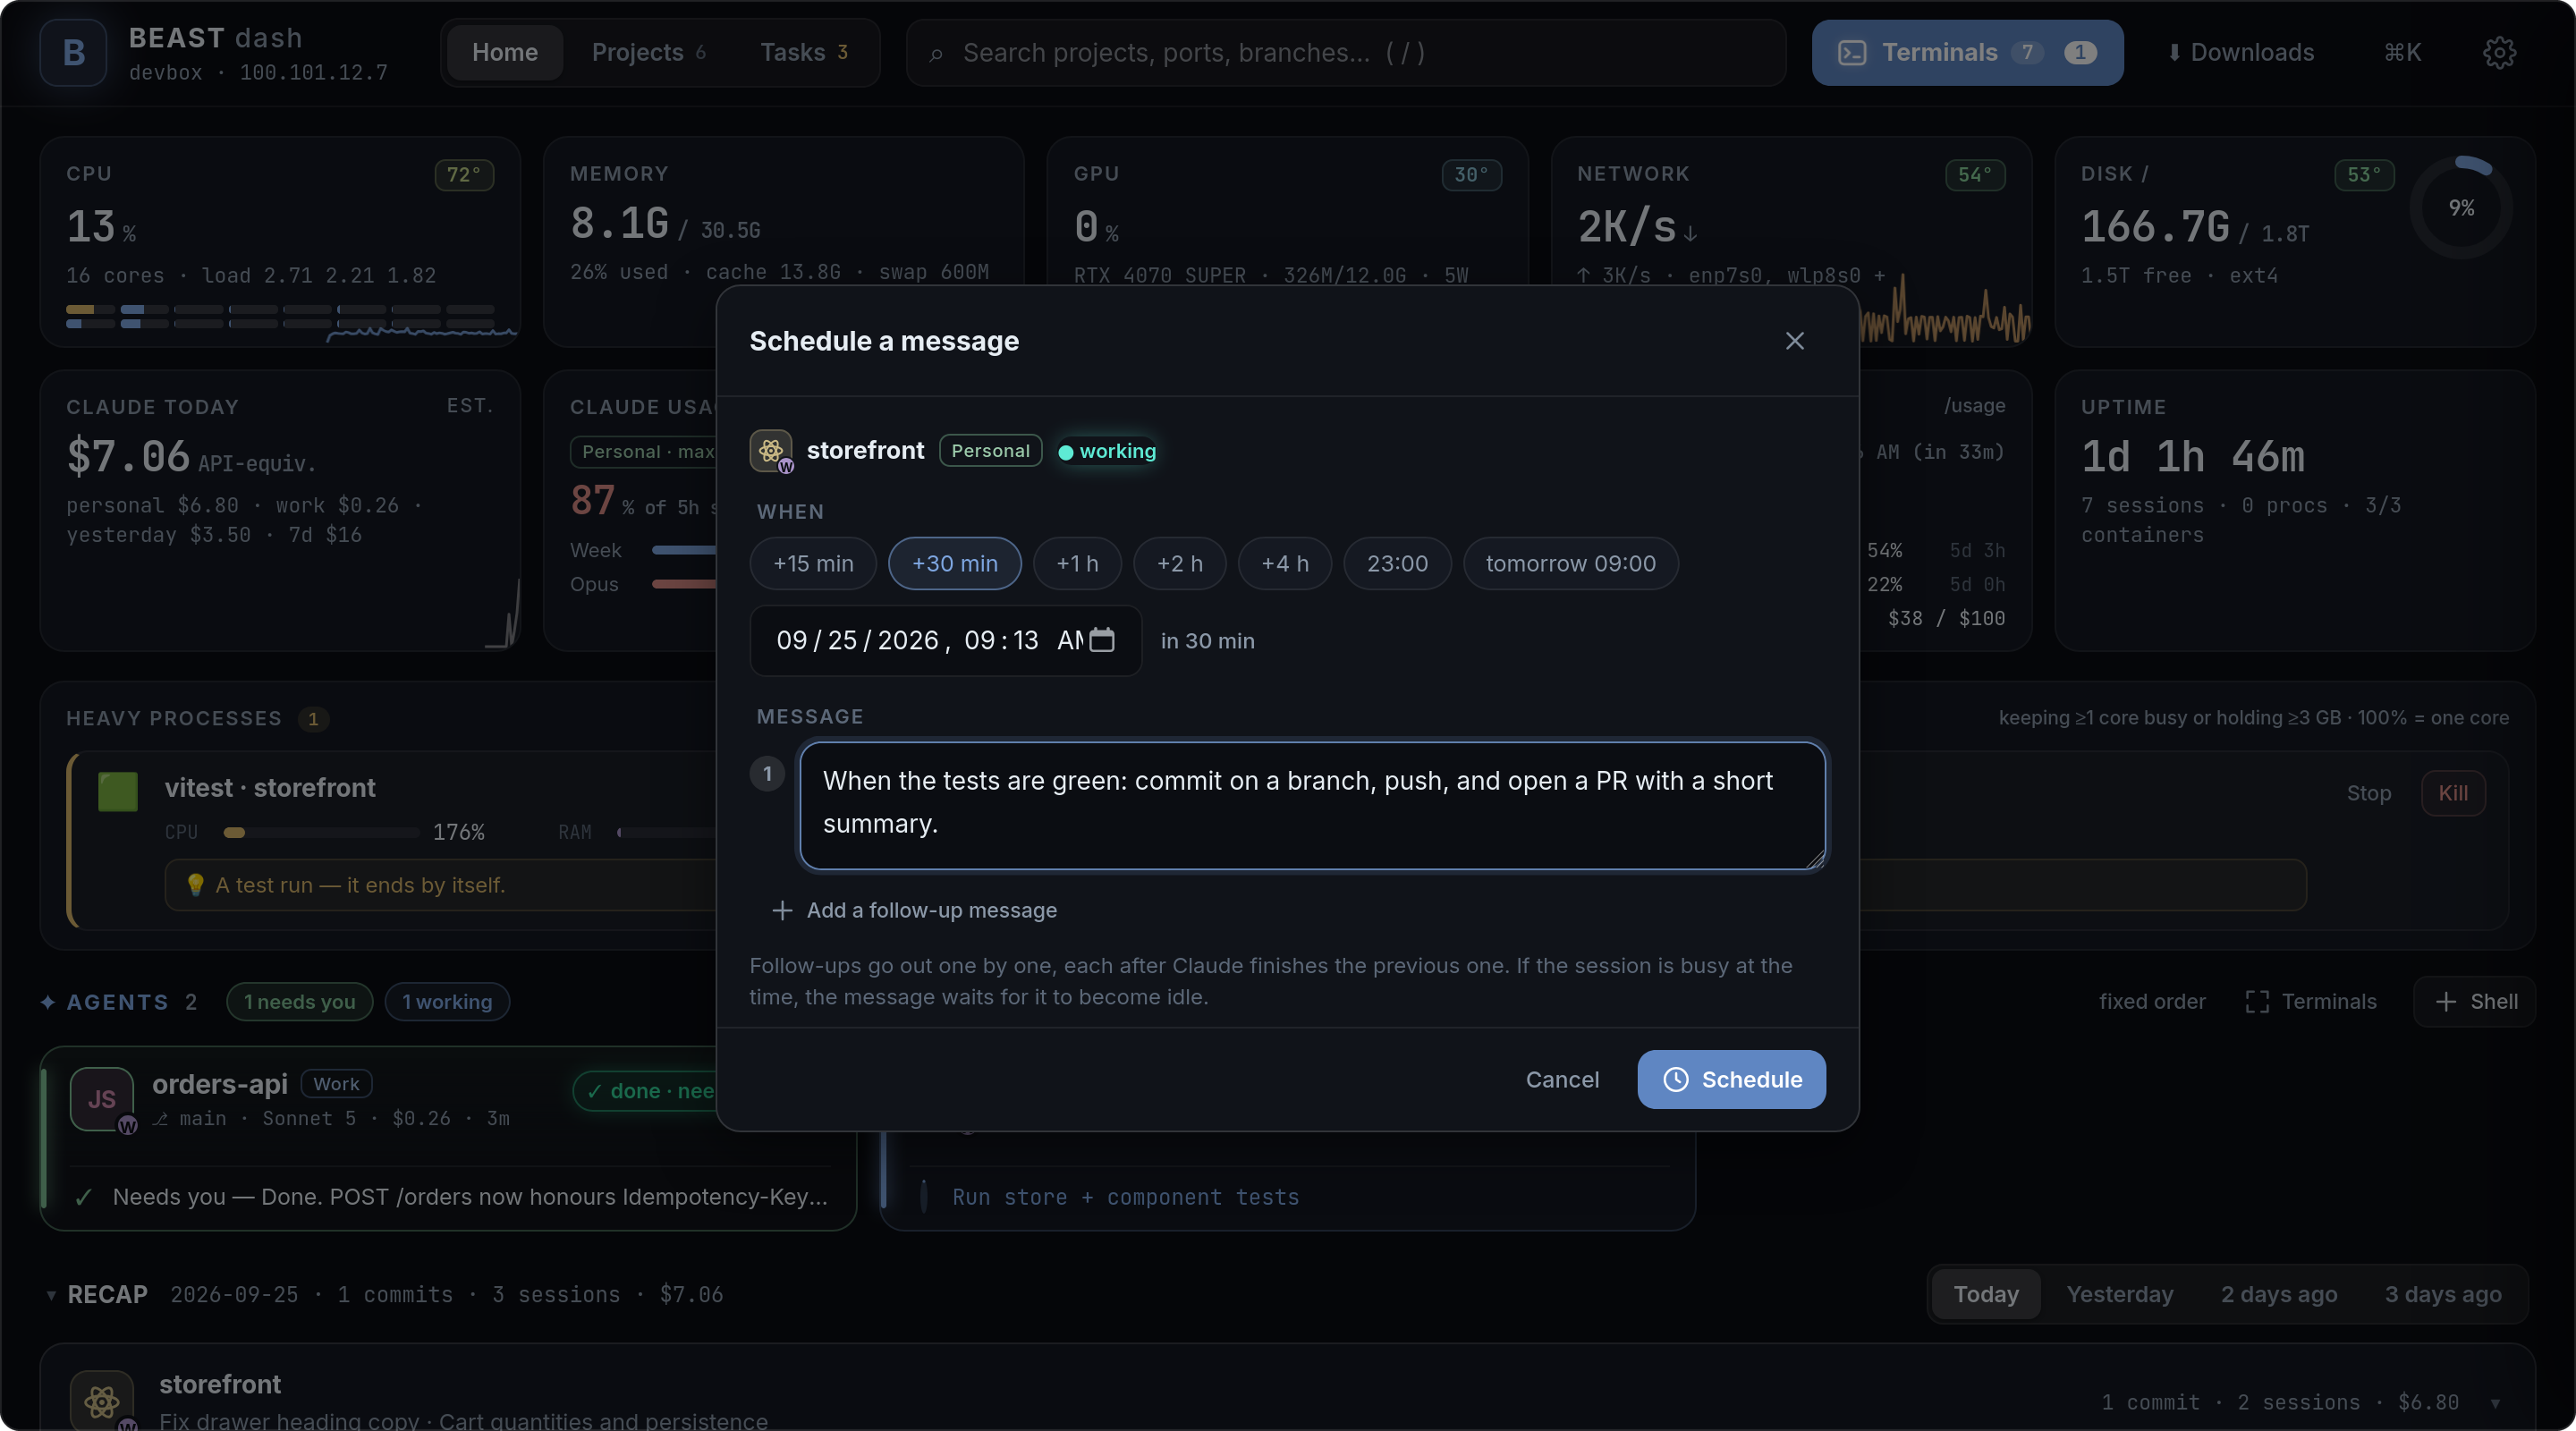Viewport: 2576px width, 1431px height.
Task: Open the Terminals button in the top bar
Action: (1967, 52)
